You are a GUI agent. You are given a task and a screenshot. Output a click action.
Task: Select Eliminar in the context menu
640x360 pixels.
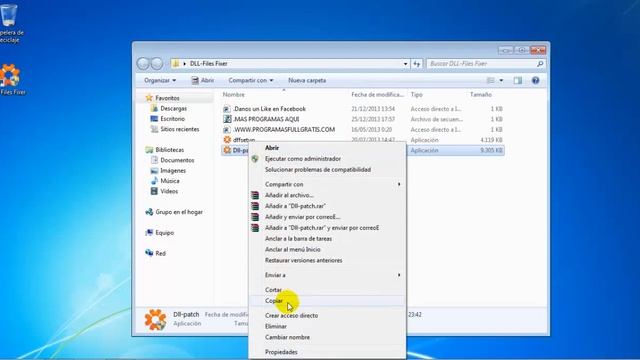(x=276, y=327)
